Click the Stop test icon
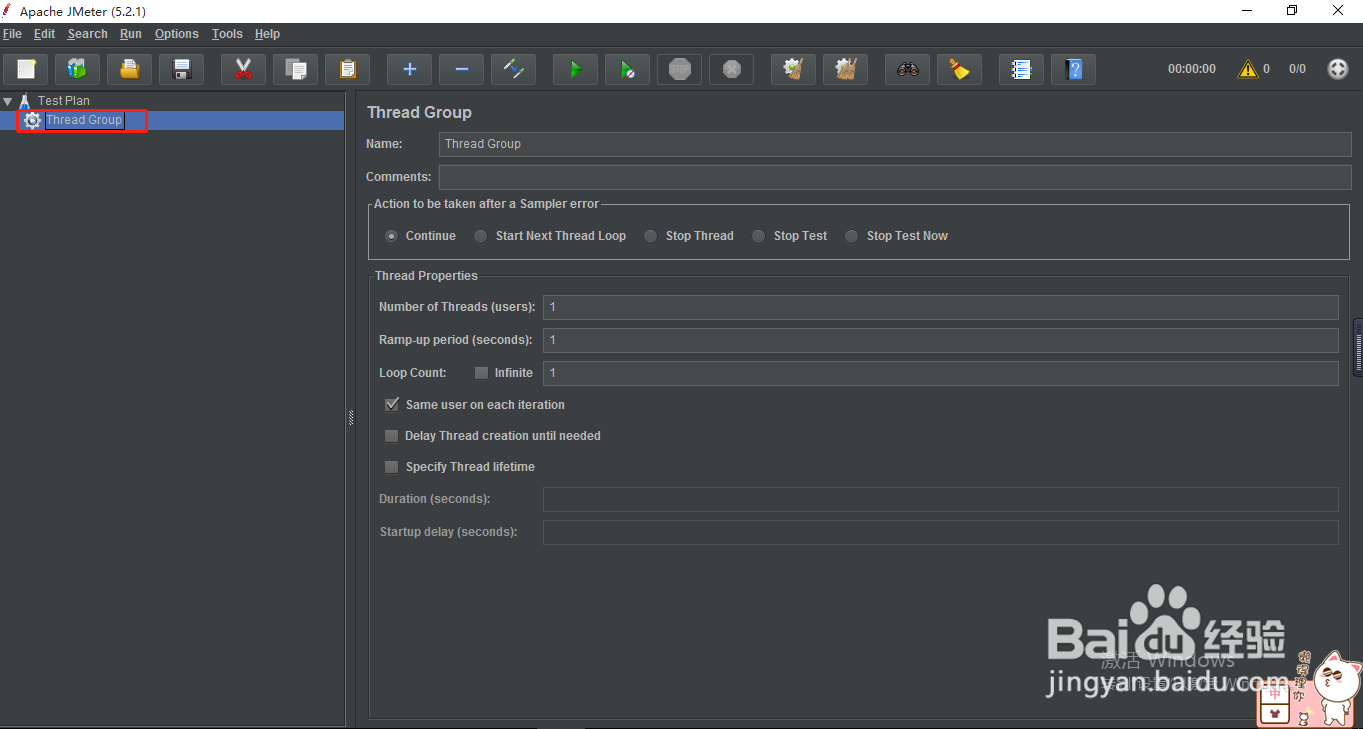The height and width of the screenshot is (729, 1363). pos(679,69)
